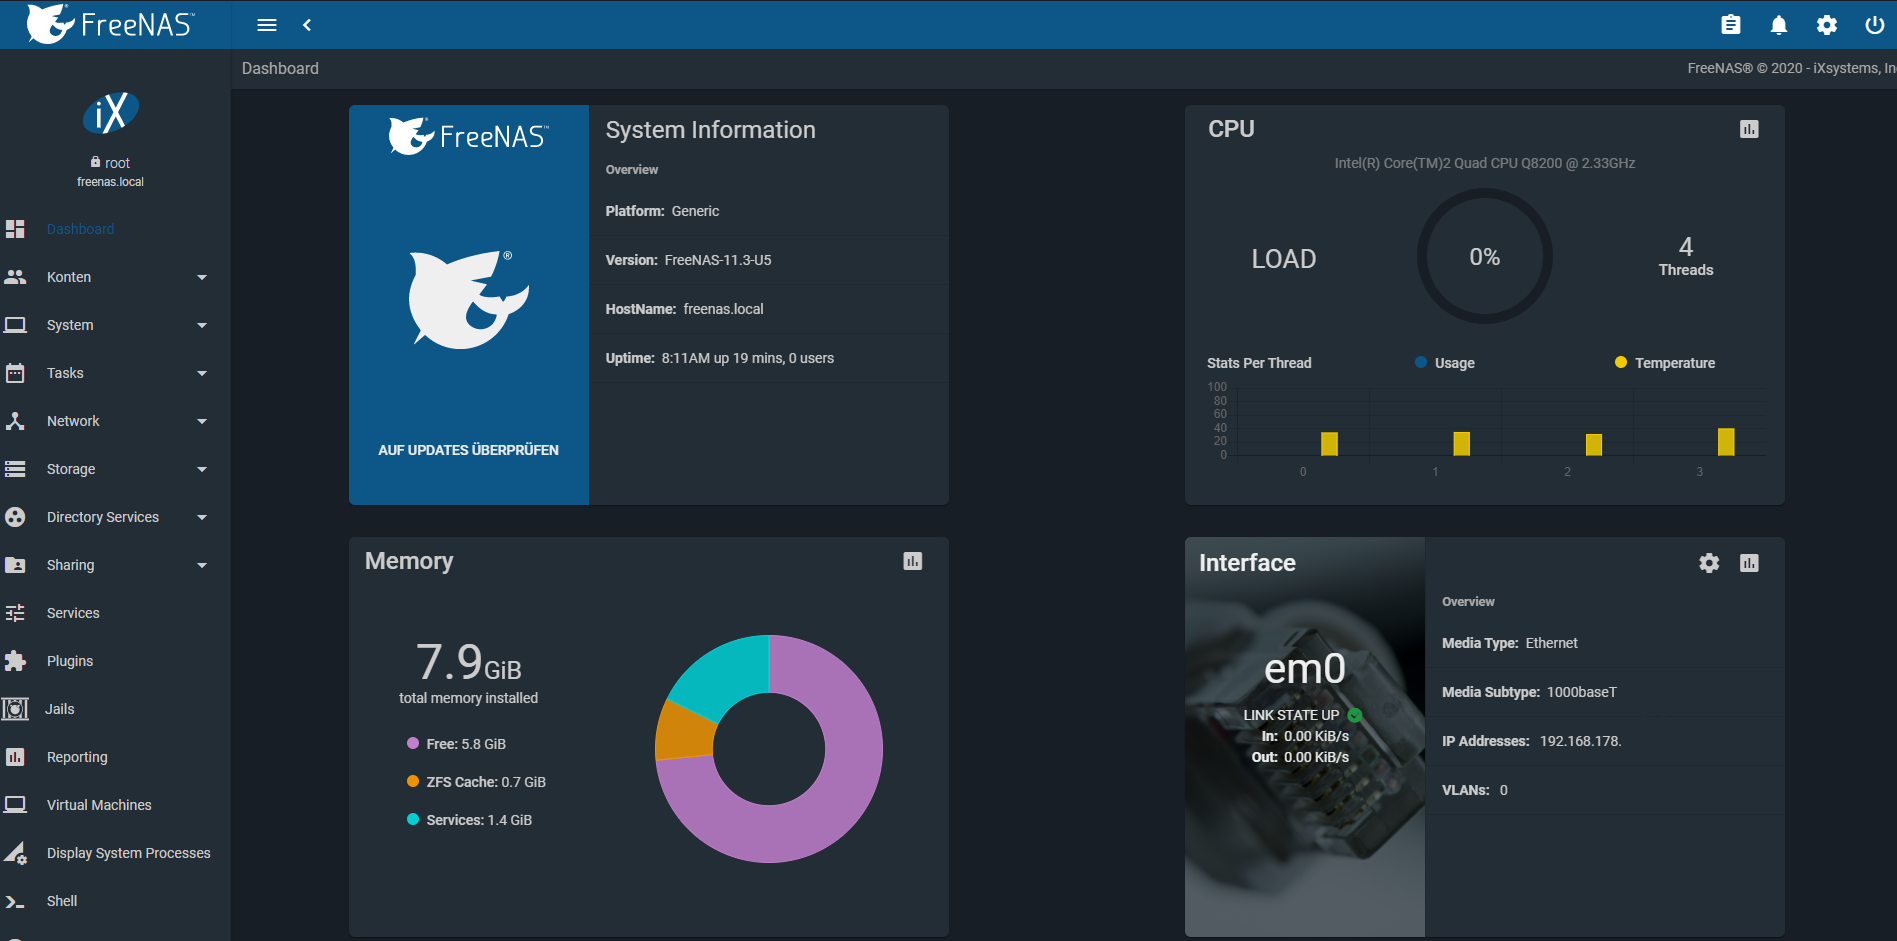Click the power icon in top bar

pos(1875,25)
